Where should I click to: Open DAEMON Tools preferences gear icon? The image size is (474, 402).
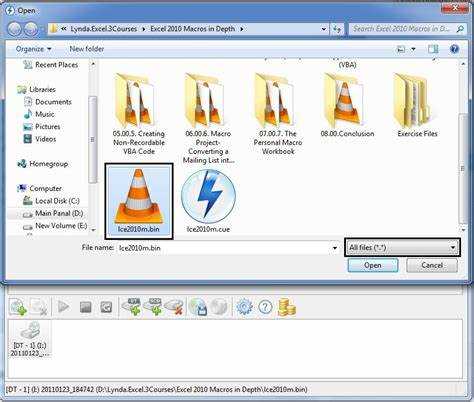click(x=244, y=307)
